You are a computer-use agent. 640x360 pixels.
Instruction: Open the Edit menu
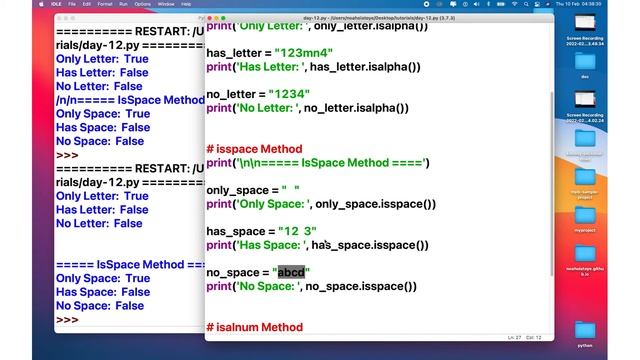[x=87, y=4]
